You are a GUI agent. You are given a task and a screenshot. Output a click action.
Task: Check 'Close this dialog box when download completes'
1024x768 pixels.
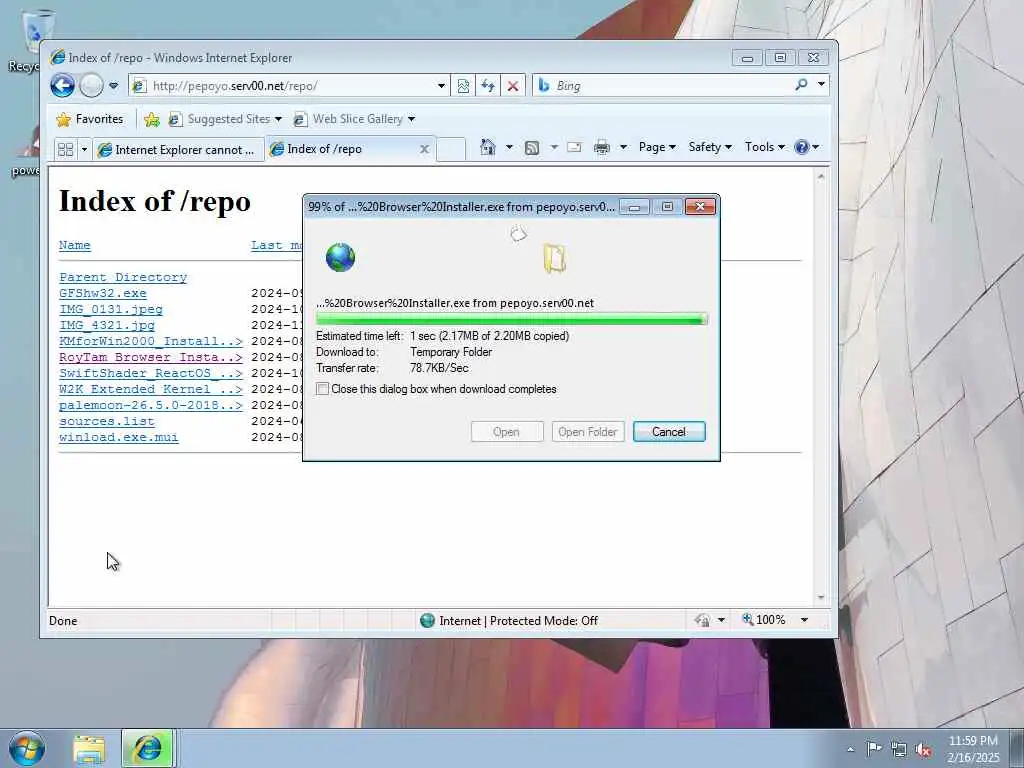pyautogui.click(x=322, y=389)
